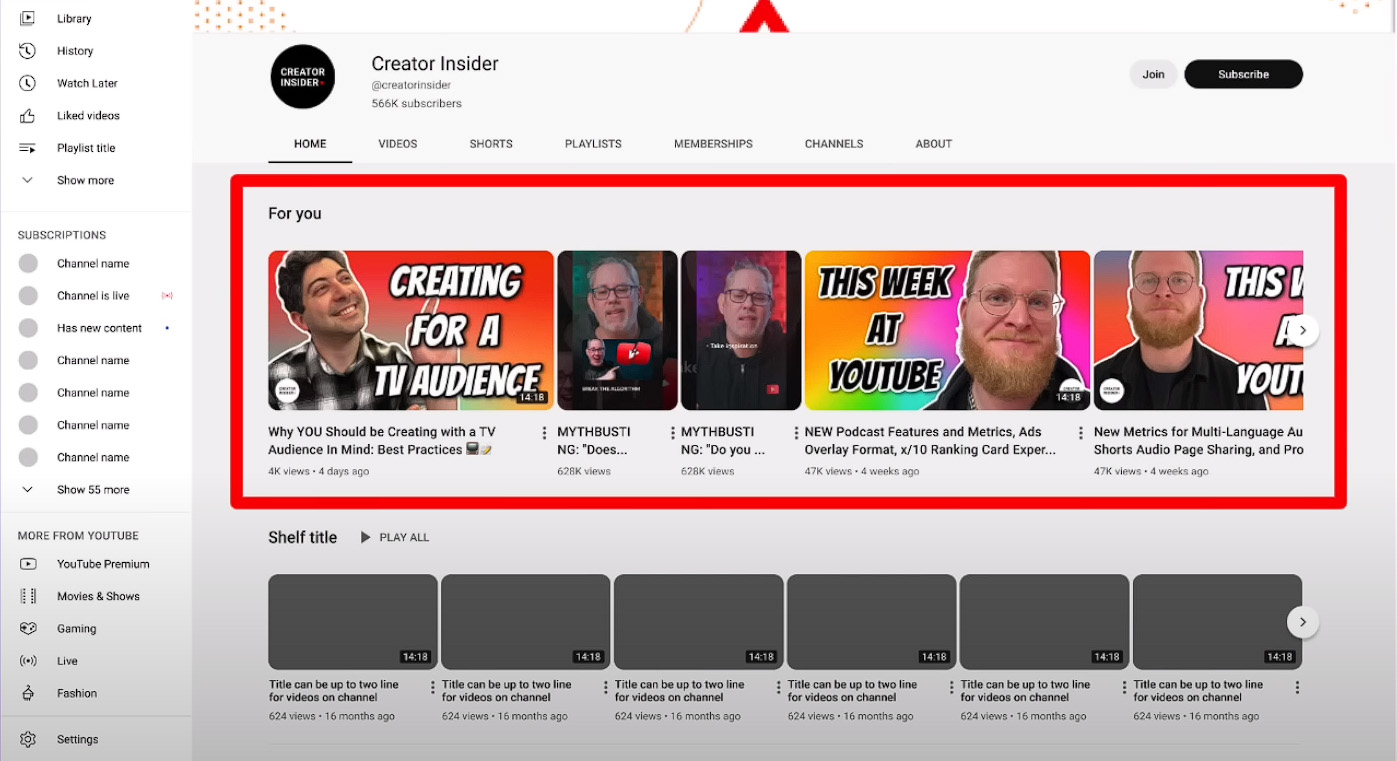Open the Playlist title icon
The image size is (1397, 761).
(x=28, y=148)
